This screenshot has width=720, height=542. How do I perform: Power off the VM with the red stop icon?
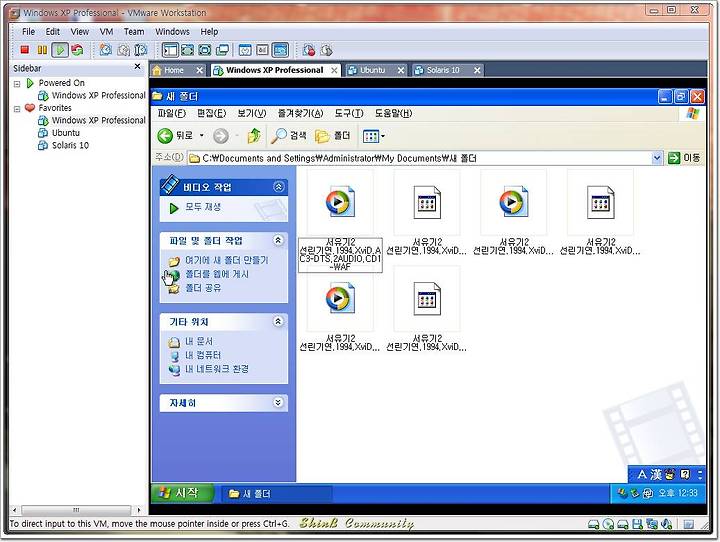point(25,50)
